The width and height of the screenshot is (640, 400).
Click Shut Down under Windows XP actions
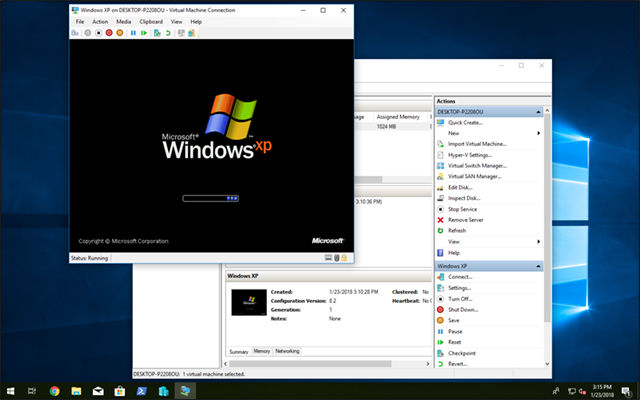point(463,309)
